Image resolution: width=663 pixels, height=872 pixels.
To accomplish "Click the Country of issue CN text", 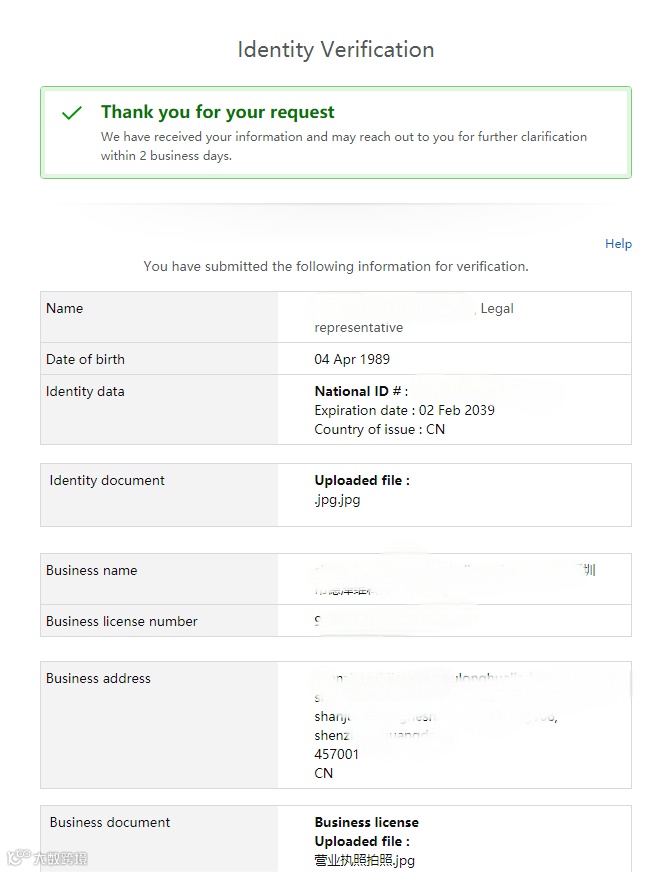I will coord(379,429).
